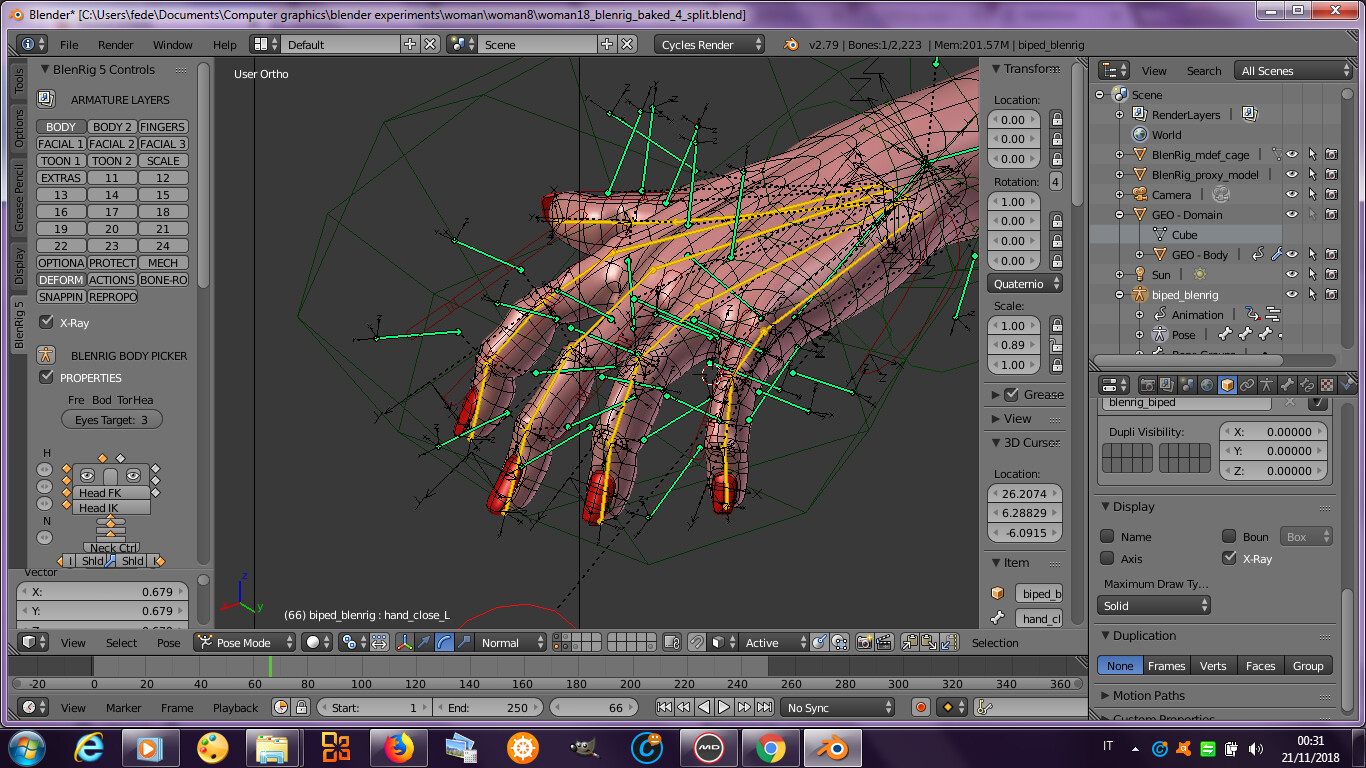Click the Scale Y 0.89 value field

click(x=1013, y=345)
